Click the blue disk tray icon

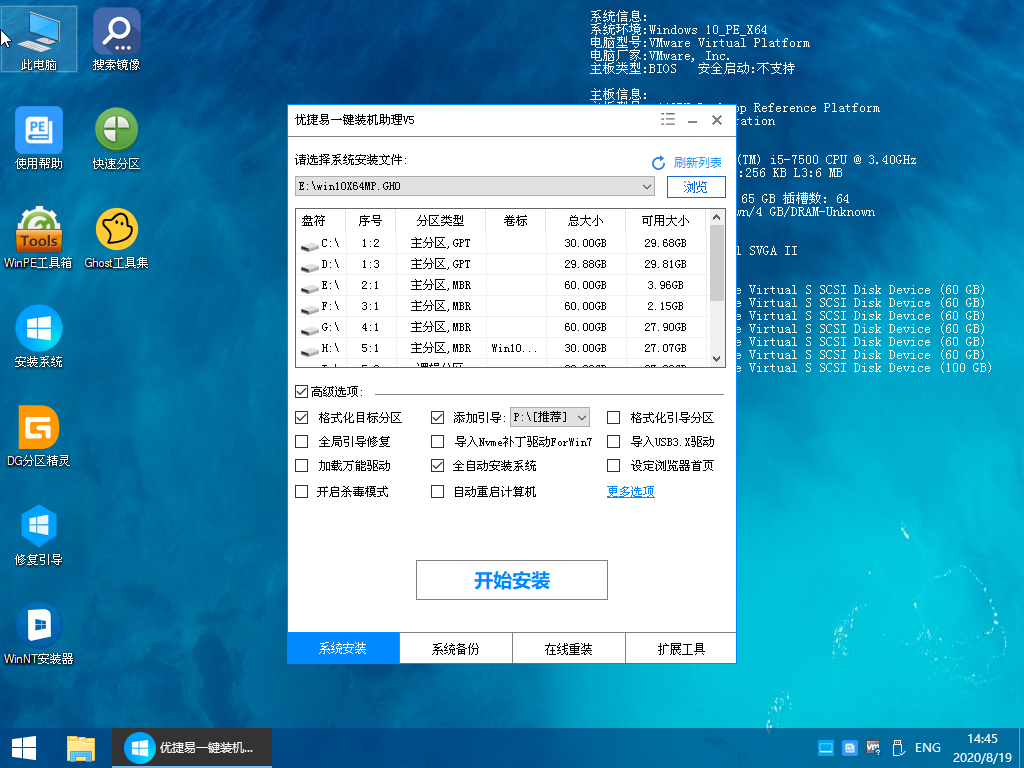pyautogui.click(x=850, y=748)
